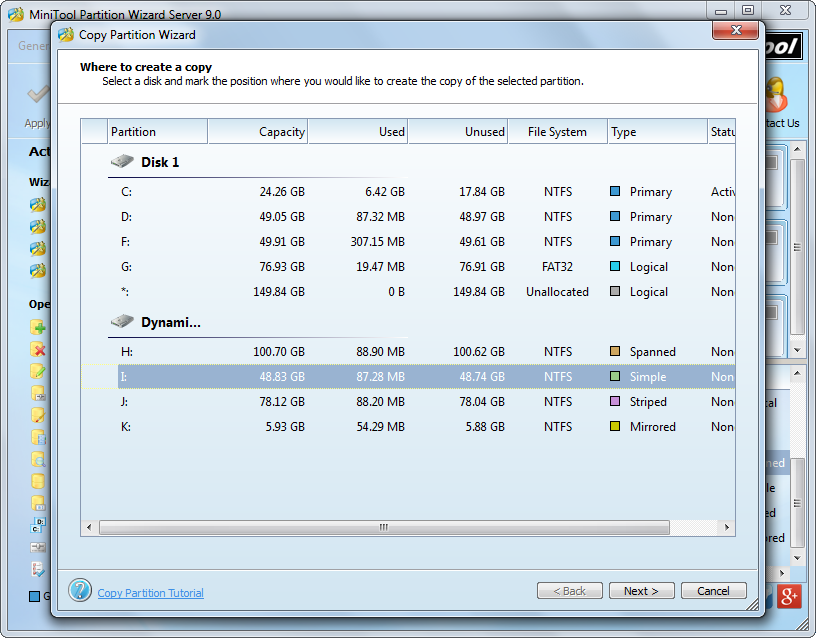Image resolution: width=816 pixels, height=638 pixels.
Task: Click the left arrow of horizontal scrollbar
Action: point(89,527)
